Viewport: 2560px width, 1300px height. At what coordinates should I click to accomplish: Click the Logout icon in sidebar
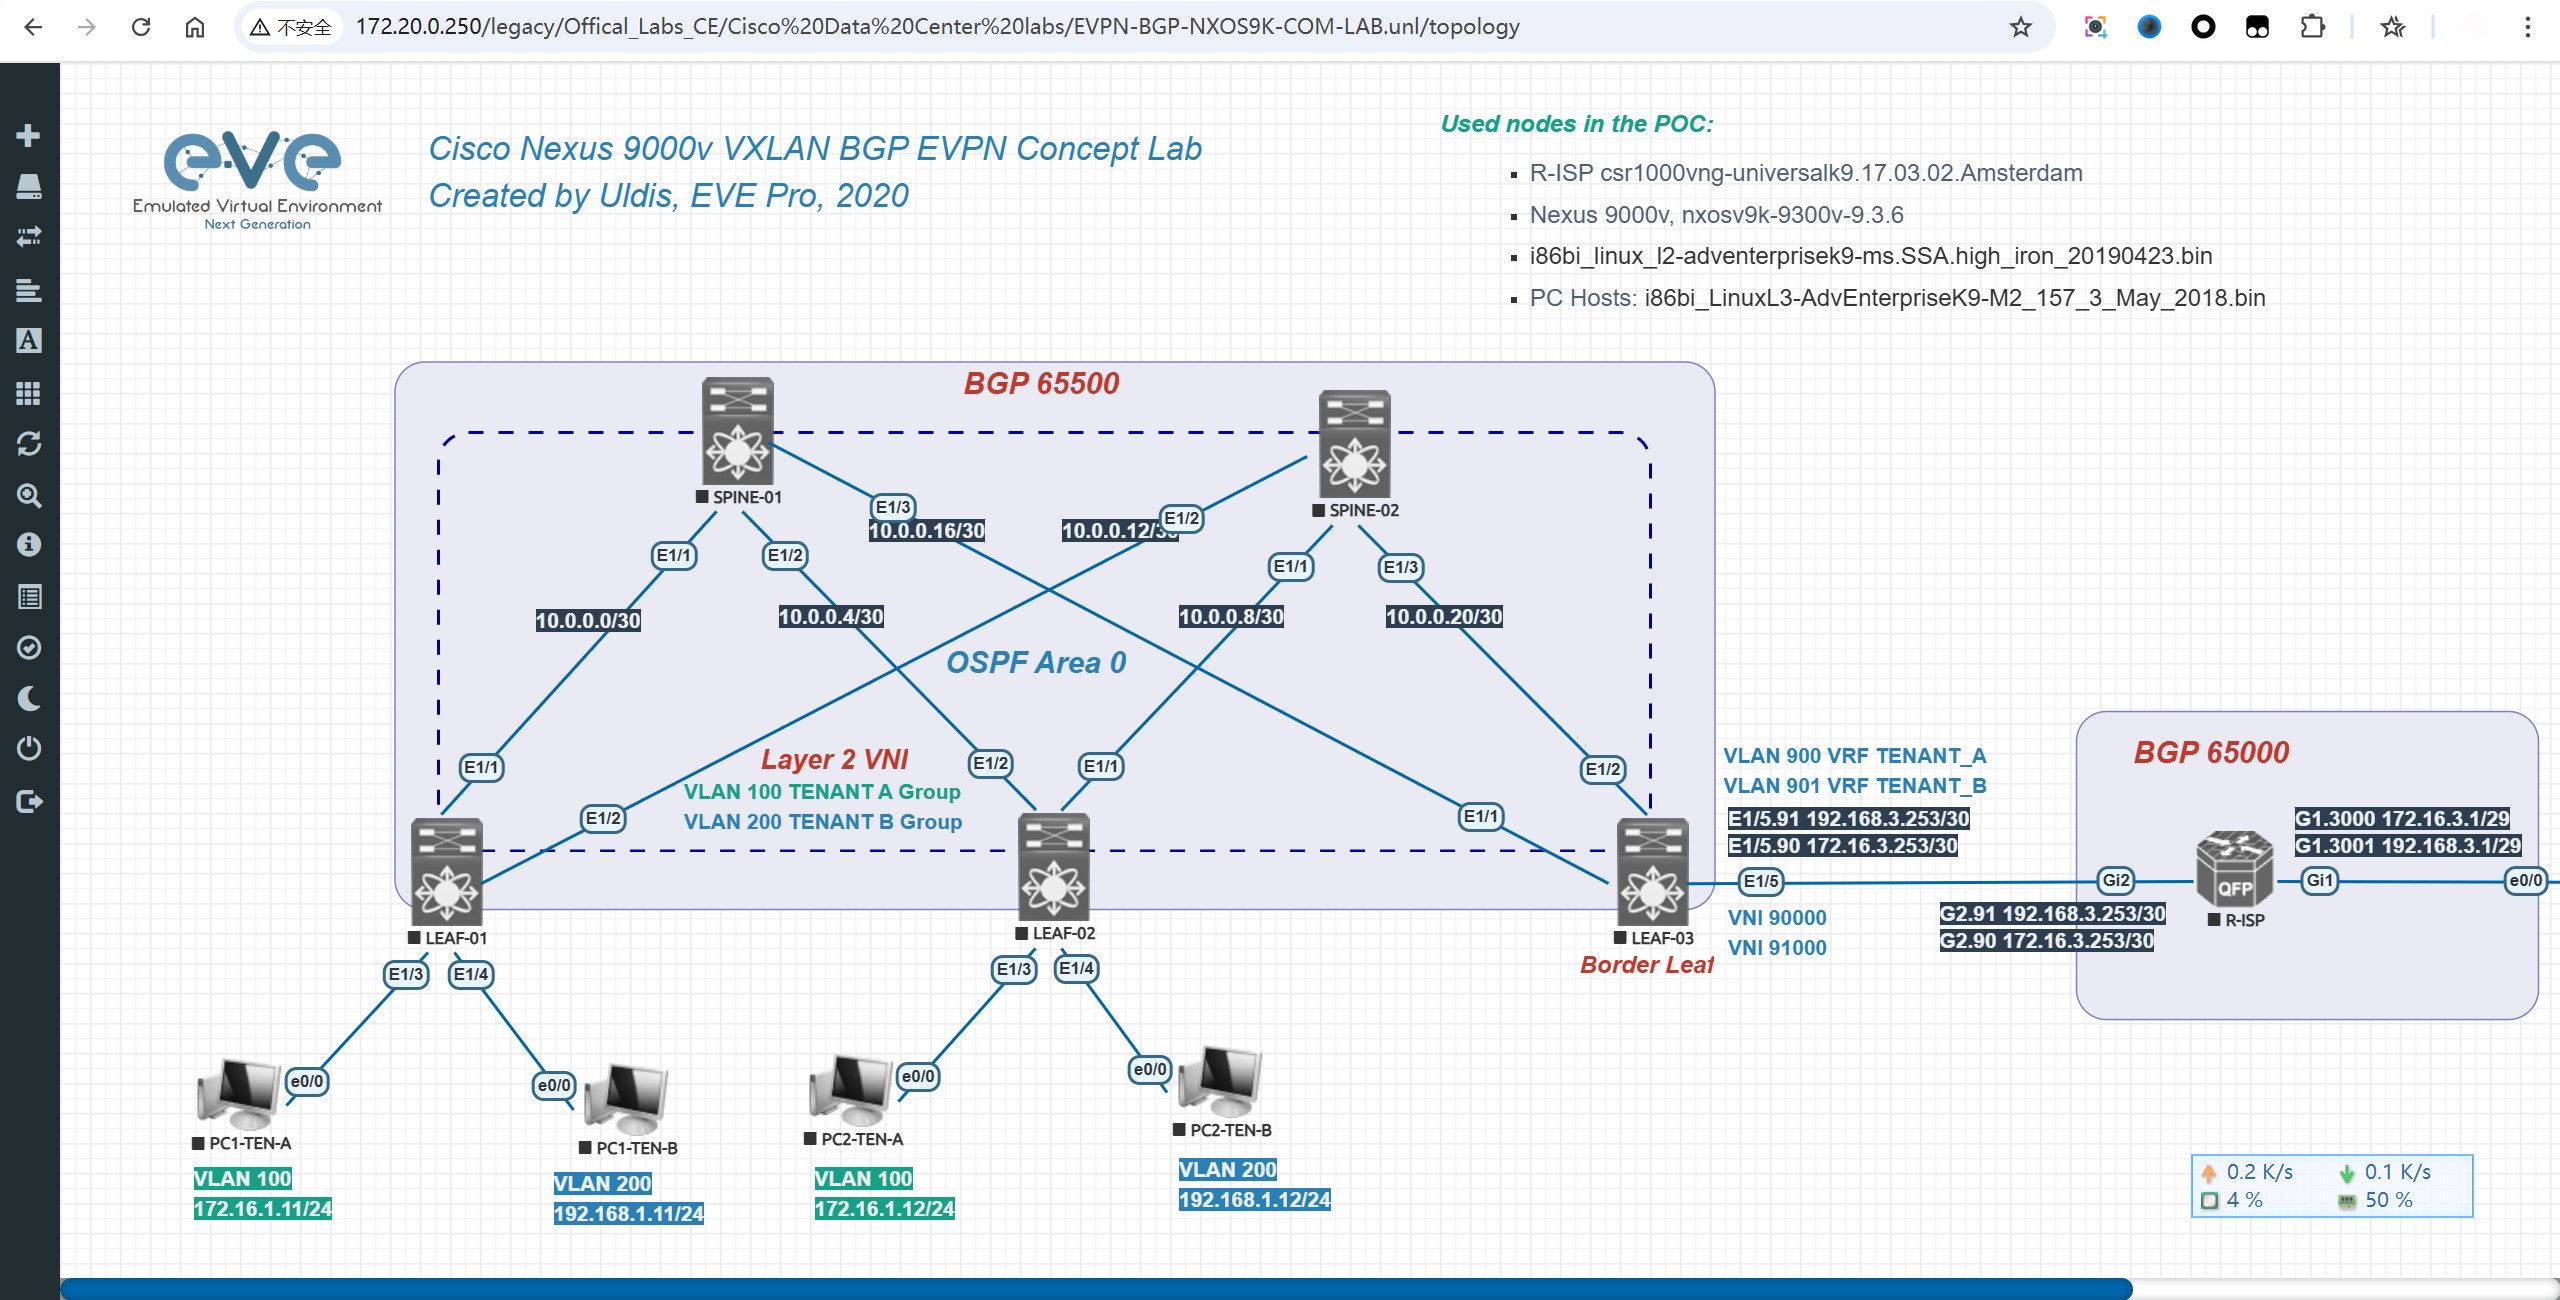pyautogui.click(x=28, y=801)
